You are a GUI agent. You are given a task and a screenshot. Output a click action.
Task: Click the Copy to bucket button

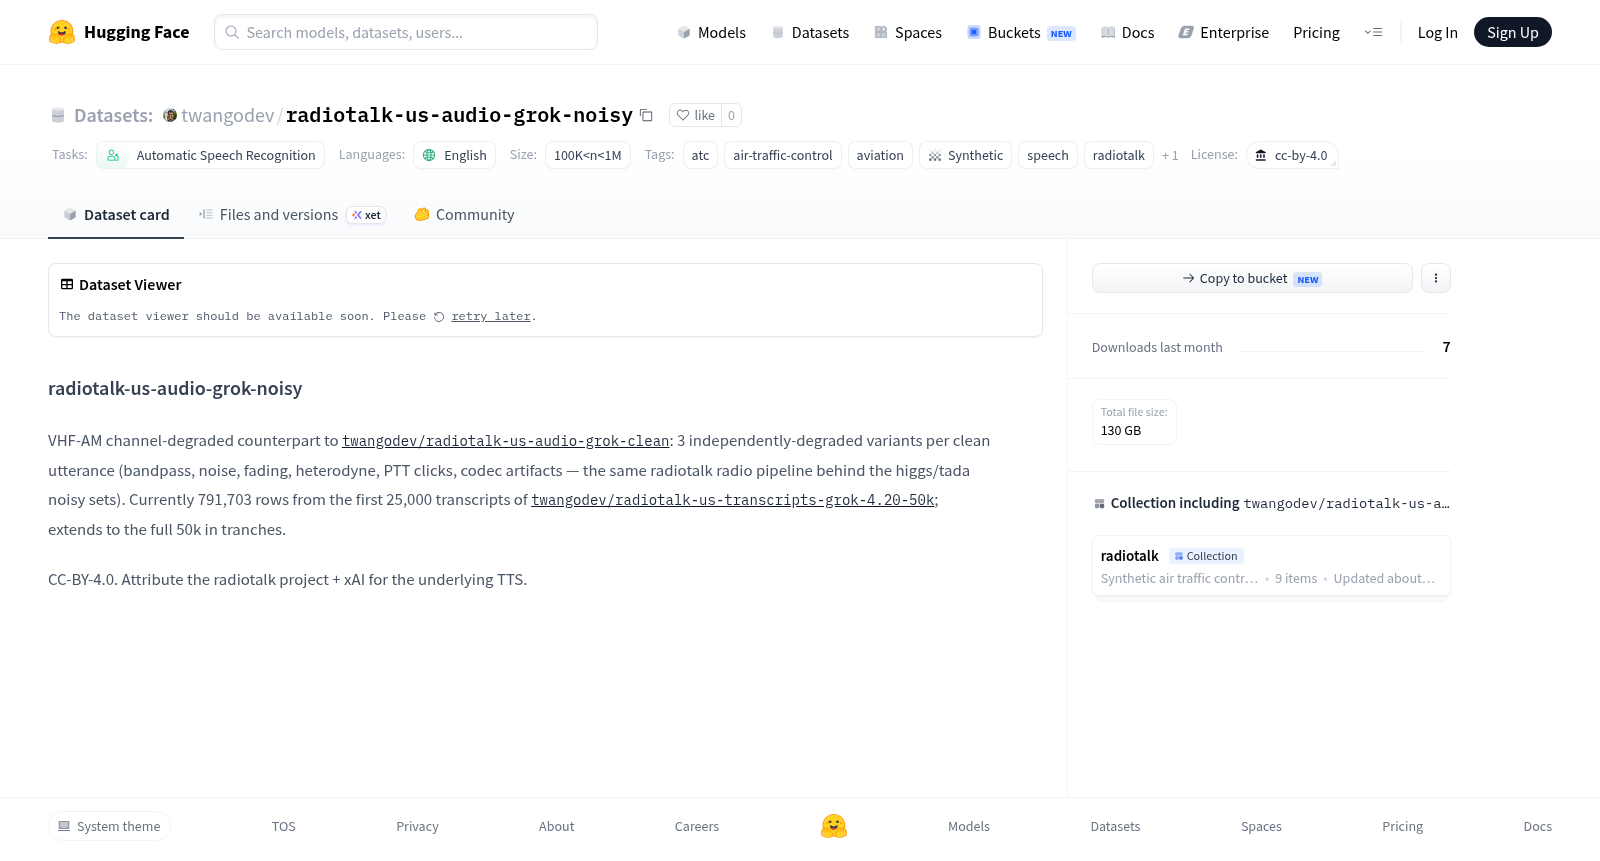point(1252,278)
